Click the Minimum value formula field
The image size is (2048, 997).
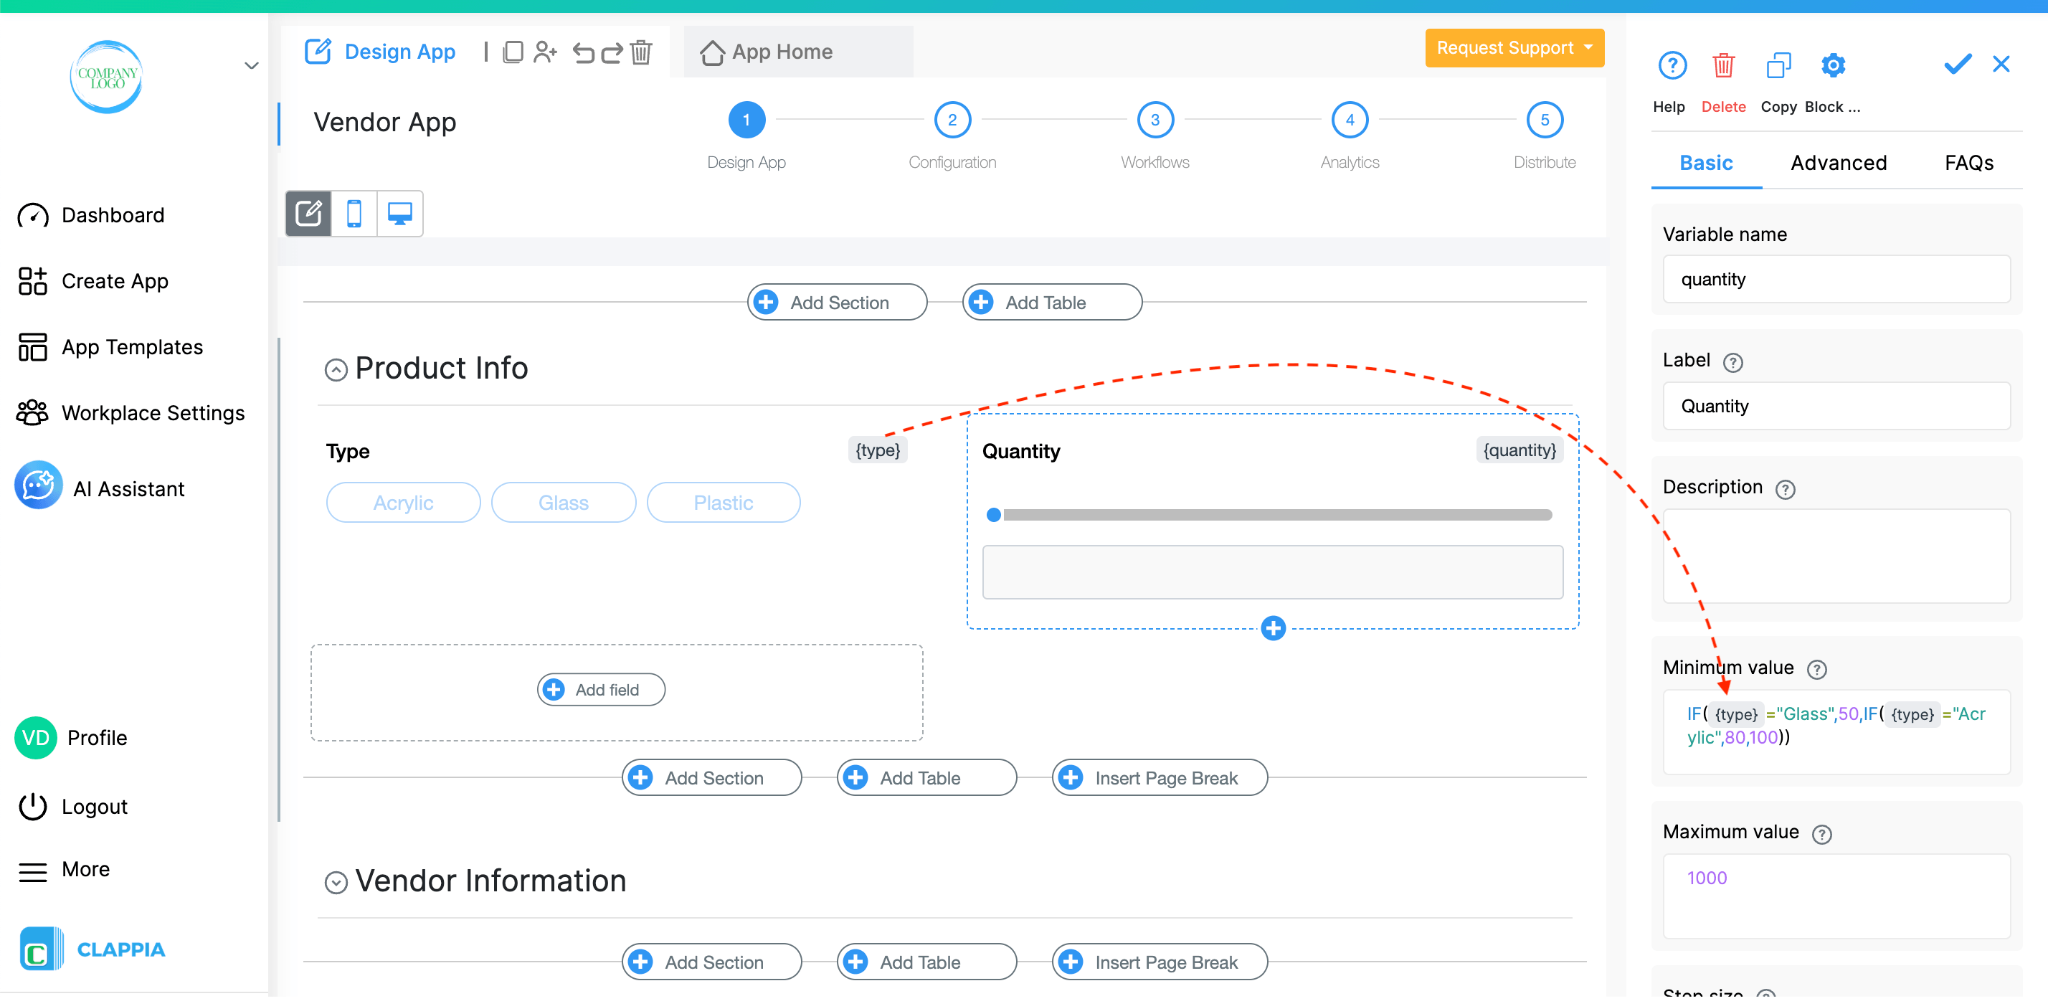(1836, 732)
